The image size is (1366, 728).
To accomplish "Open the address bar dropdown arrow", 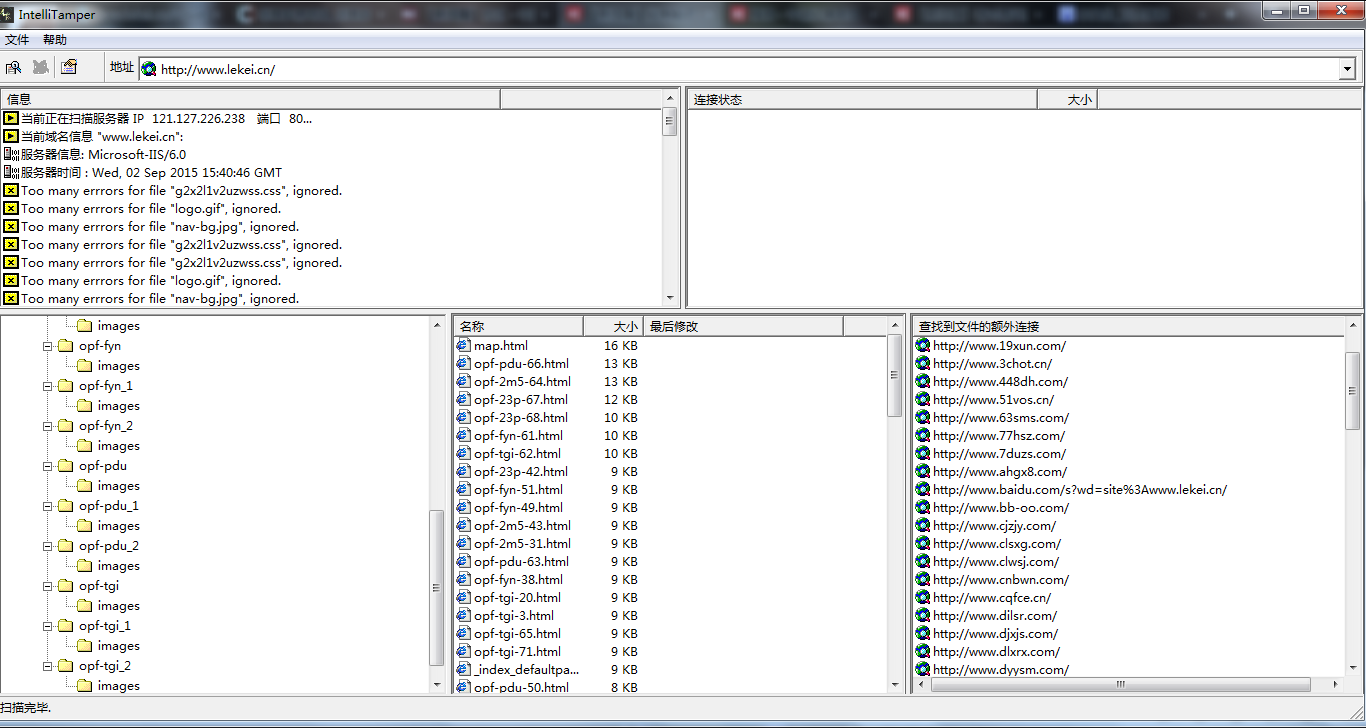I will [1347, 69].
